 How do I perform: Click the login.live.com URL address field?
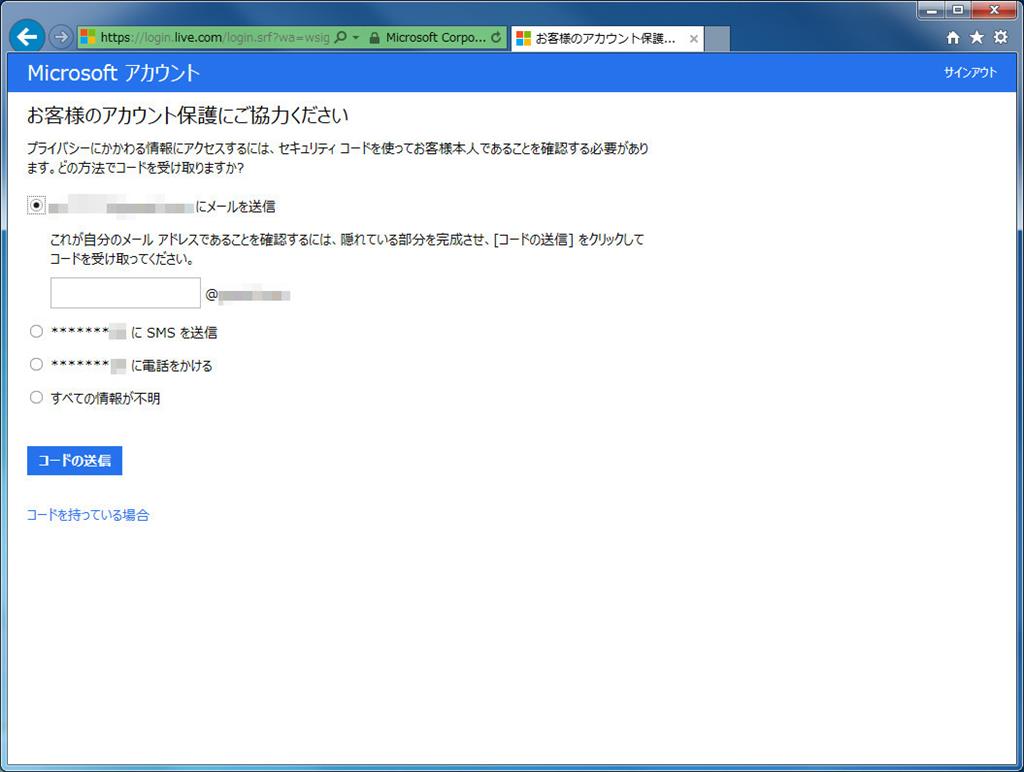point(215,37)
